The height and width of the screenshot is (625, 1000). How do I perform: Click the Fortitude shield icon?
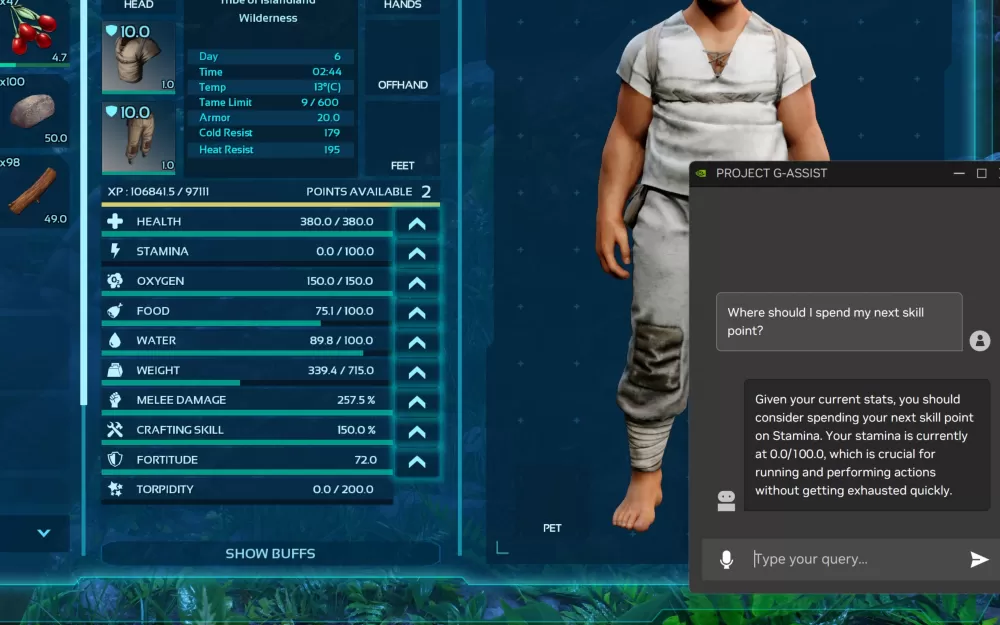click(x=115, y=459)
